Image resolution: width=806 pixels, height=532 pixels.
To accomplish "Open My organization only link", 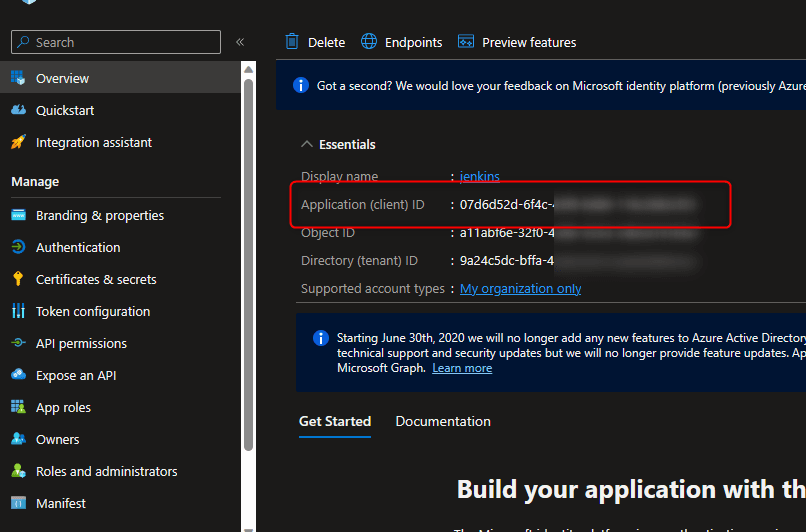I will [x=520, y=288].
